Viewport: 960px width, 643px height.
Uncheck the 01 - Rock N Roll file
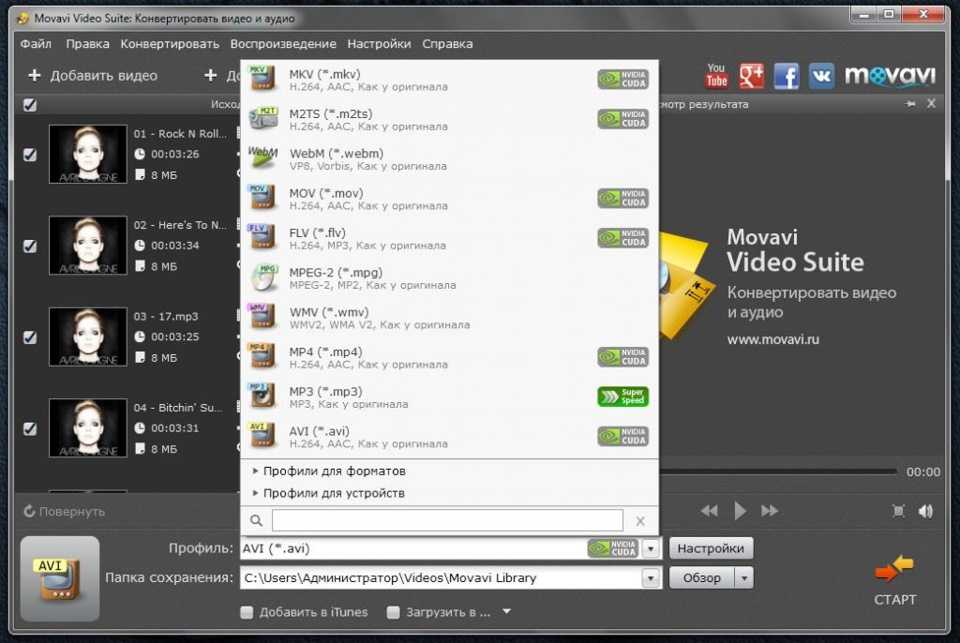29,154
